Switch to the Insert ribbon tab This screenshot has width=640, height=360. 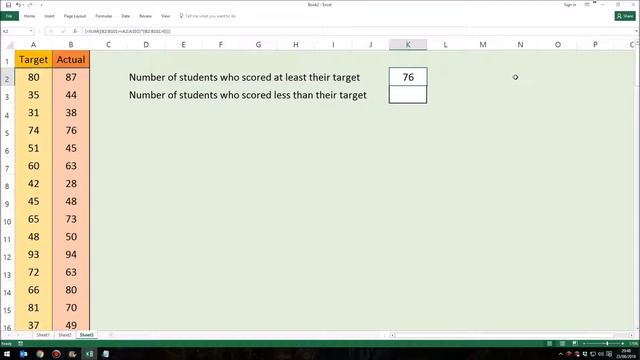(x=49, y=16)
